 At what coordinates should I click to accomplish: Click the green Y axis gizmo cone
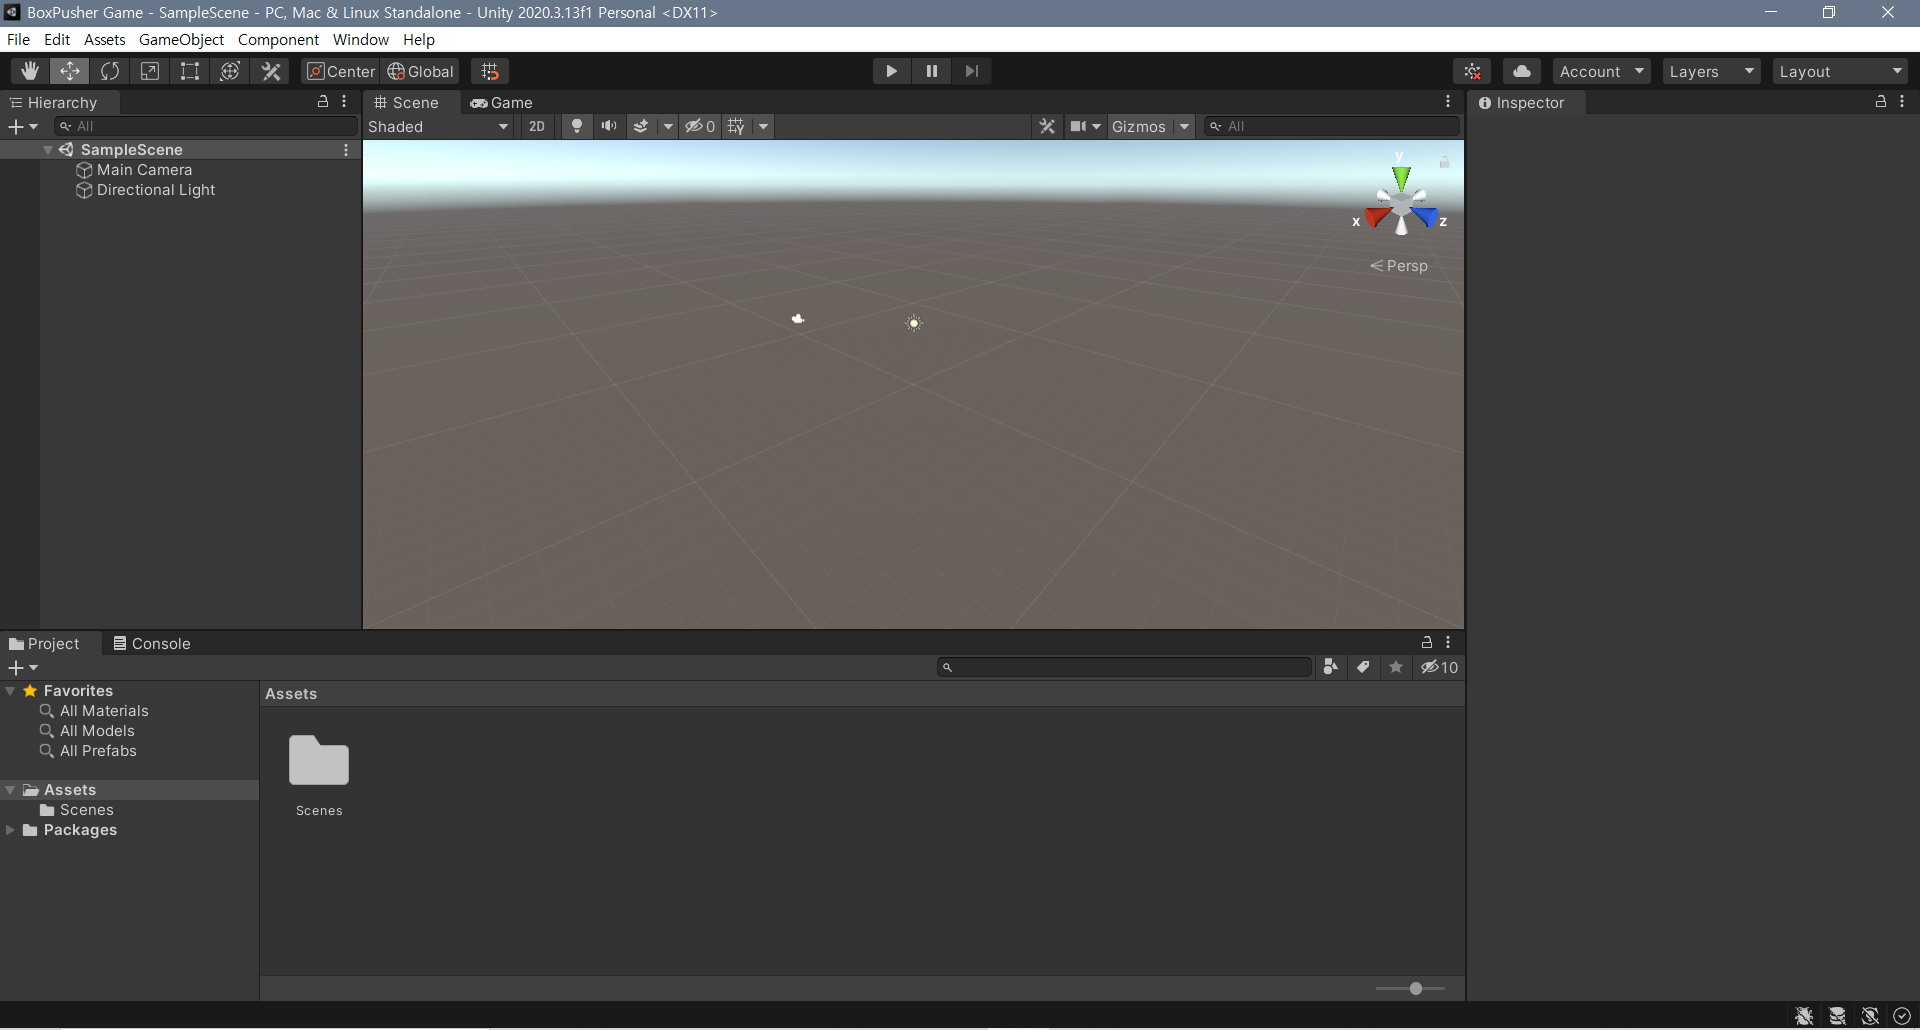(1401, 177)
